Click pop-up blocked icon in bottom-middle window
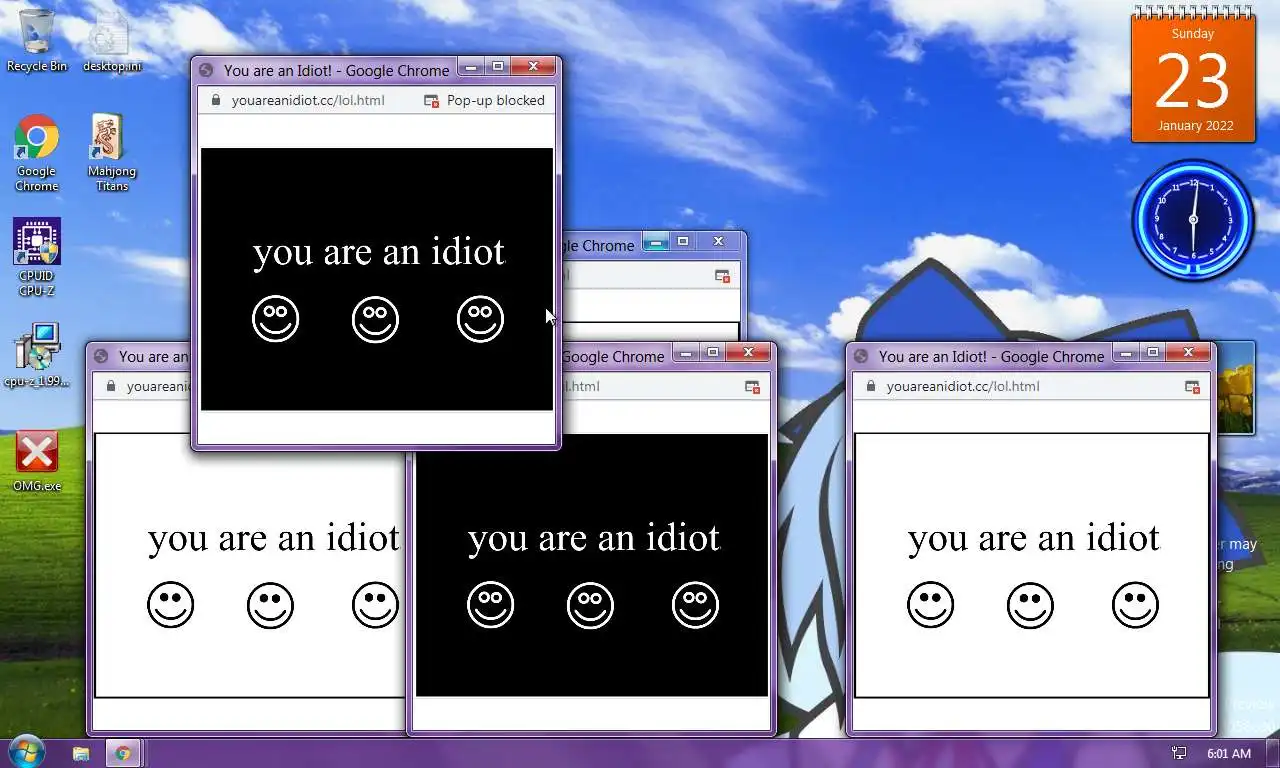The height and width of the screenshot is (768, 1280). point(752,386)
